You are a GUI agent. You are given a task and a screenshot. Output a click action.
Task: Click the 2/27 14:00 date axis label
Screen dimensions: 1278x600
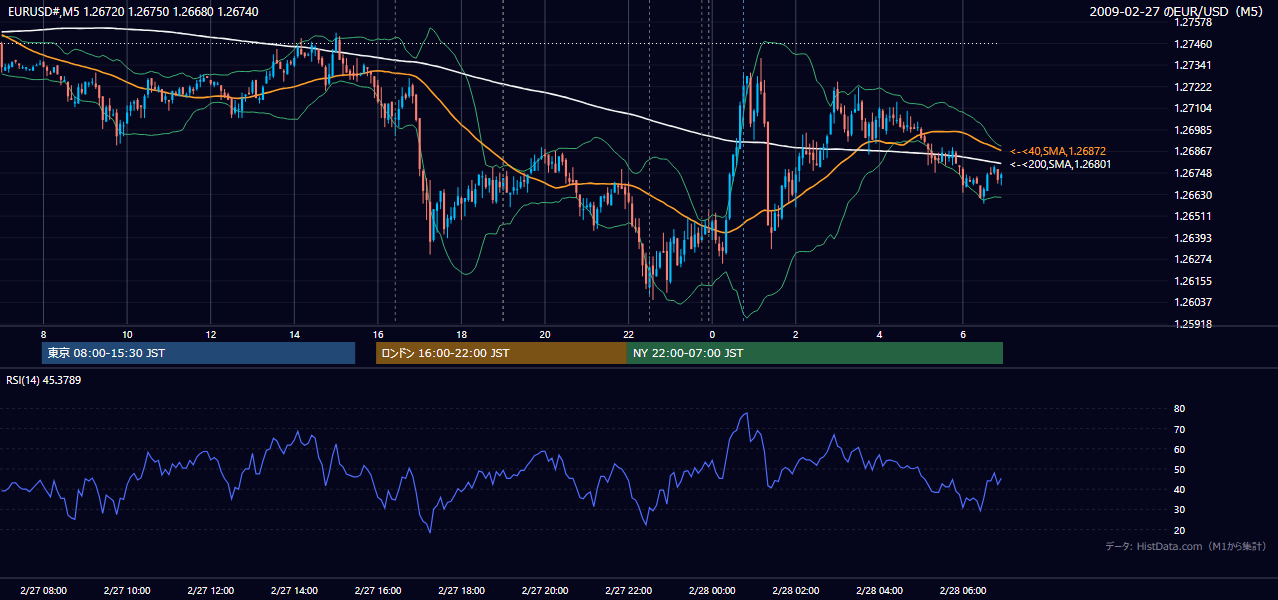294,591
